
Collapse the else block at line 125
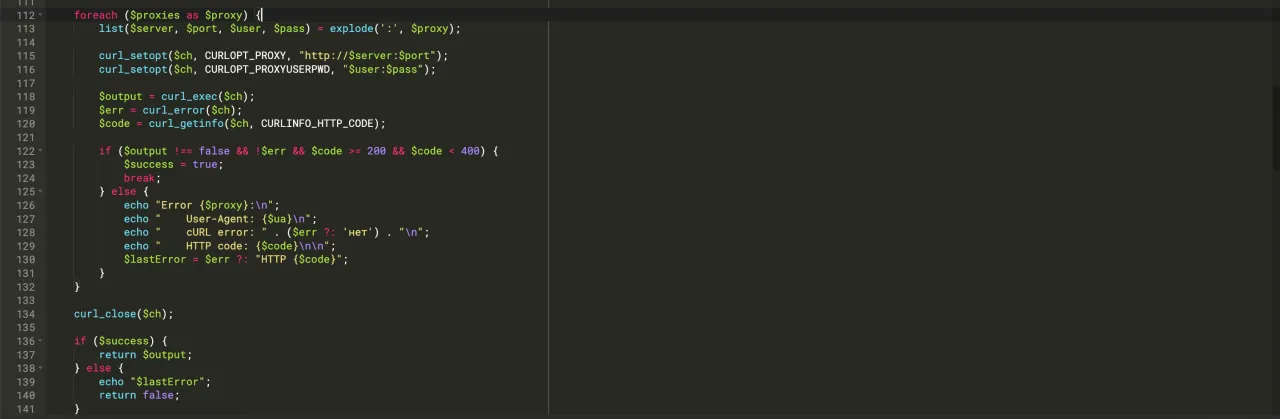tap(41, 192)
